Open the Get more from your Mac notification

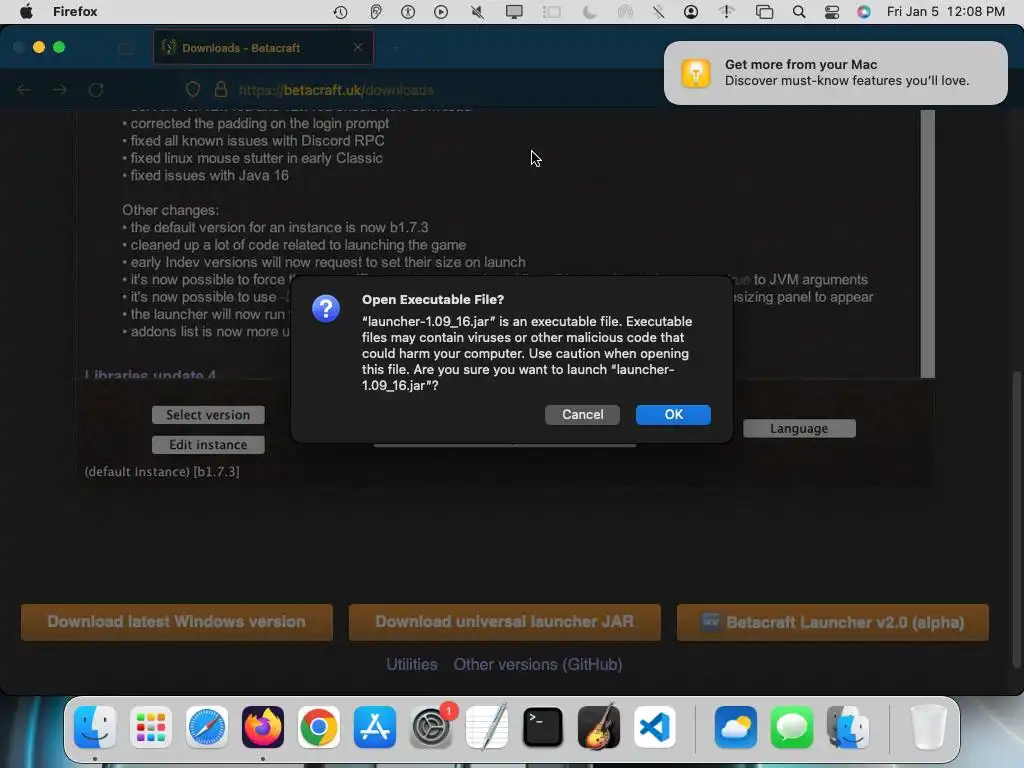coord(835,72)
